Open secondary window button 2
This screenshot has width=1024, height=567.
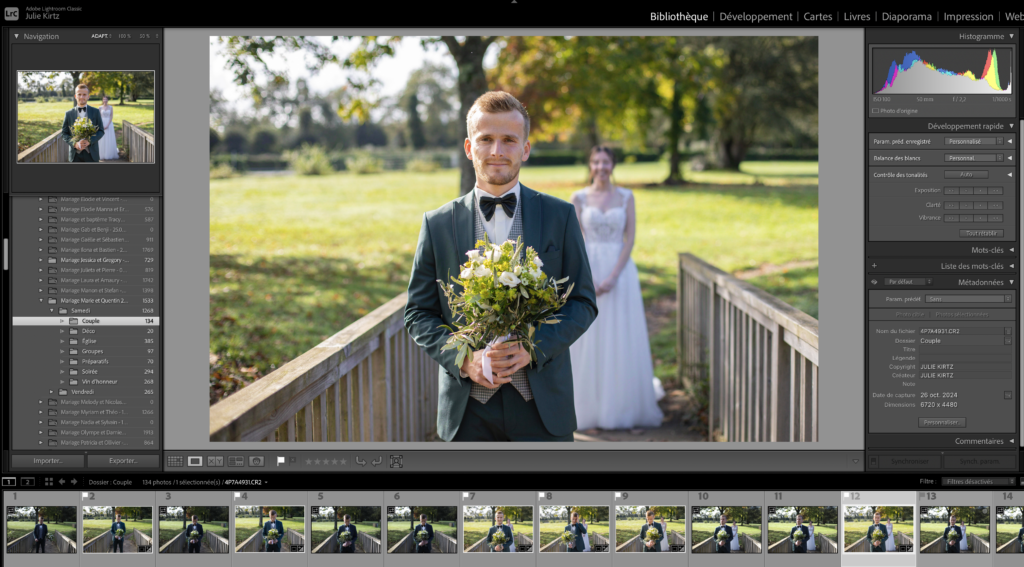coord(27,482)
